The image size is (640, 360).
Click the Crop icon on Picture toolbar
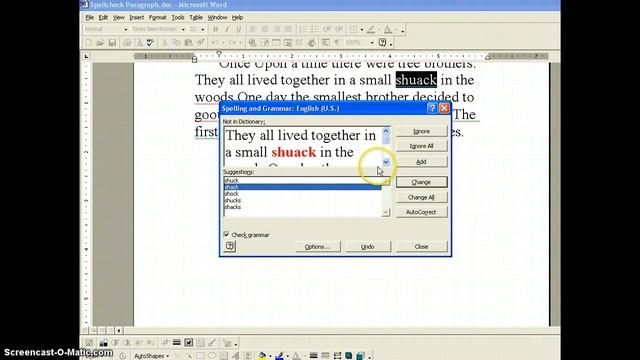pyautogui.click(x=165, y=342)
